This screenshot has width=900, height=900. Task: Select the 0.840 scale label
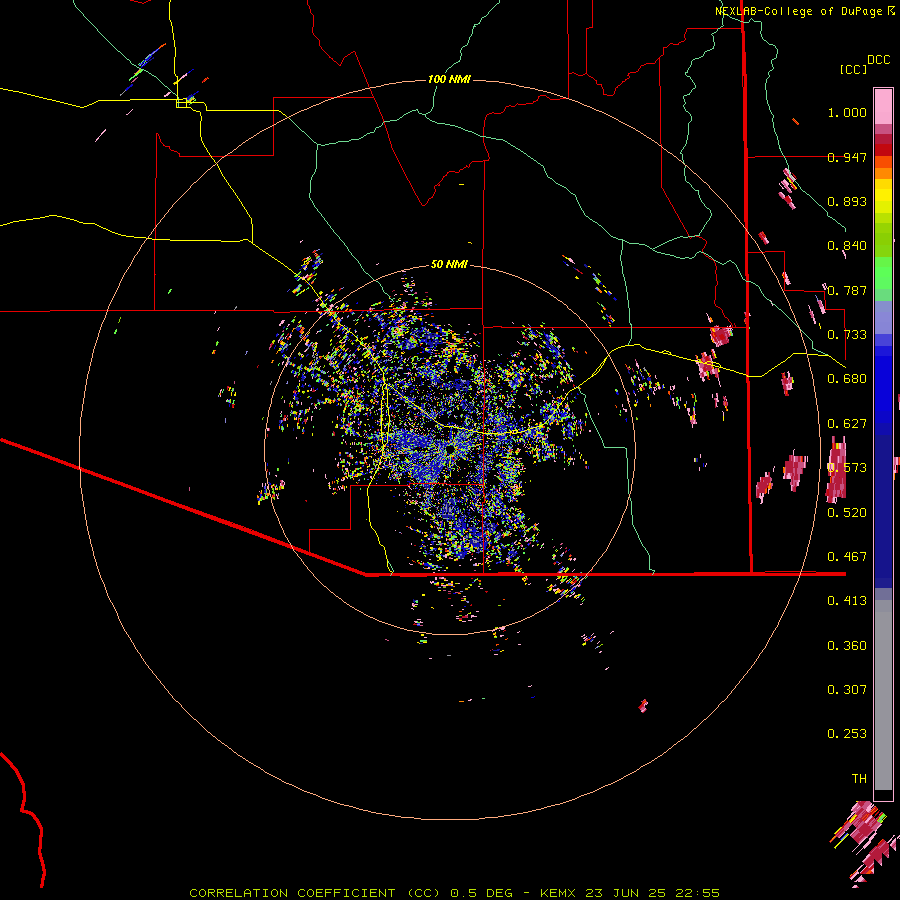[847, 246]
